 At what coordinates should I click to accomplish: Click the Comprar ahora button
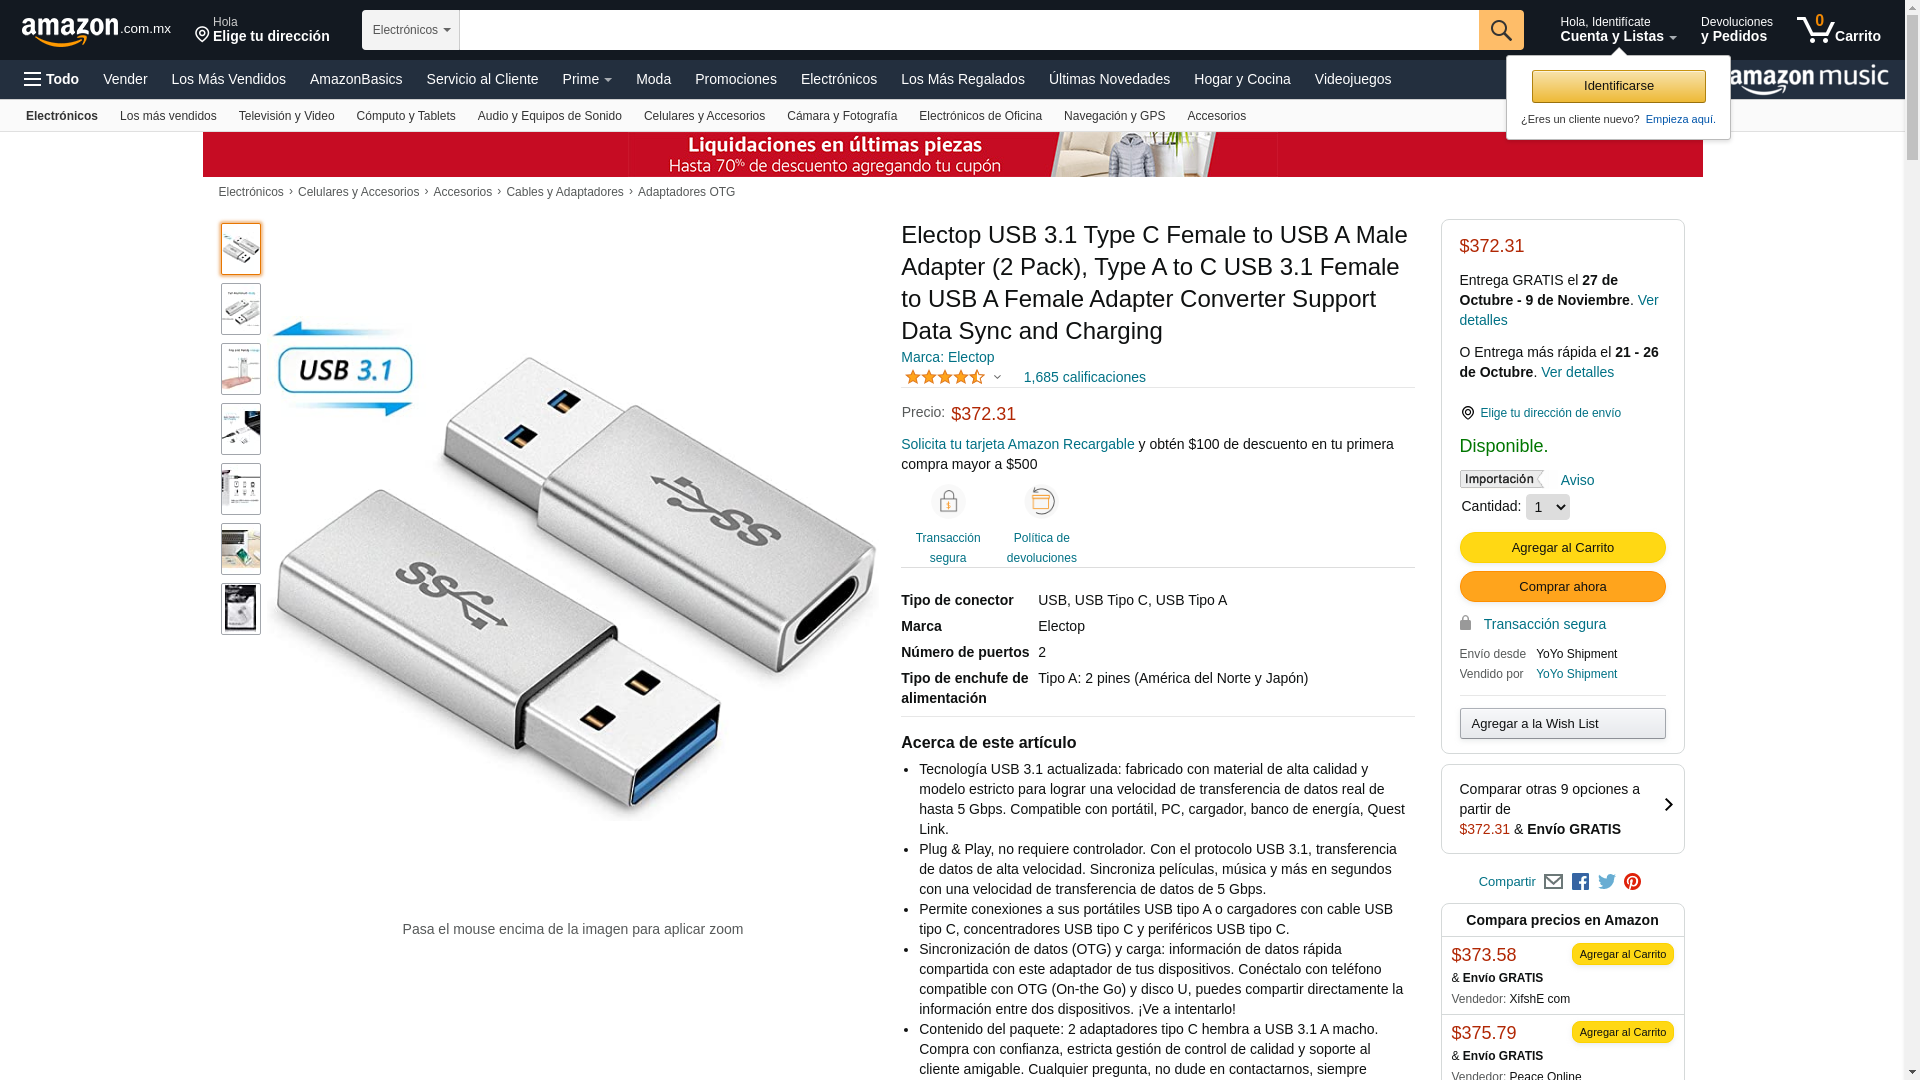tap(1562, 586)
